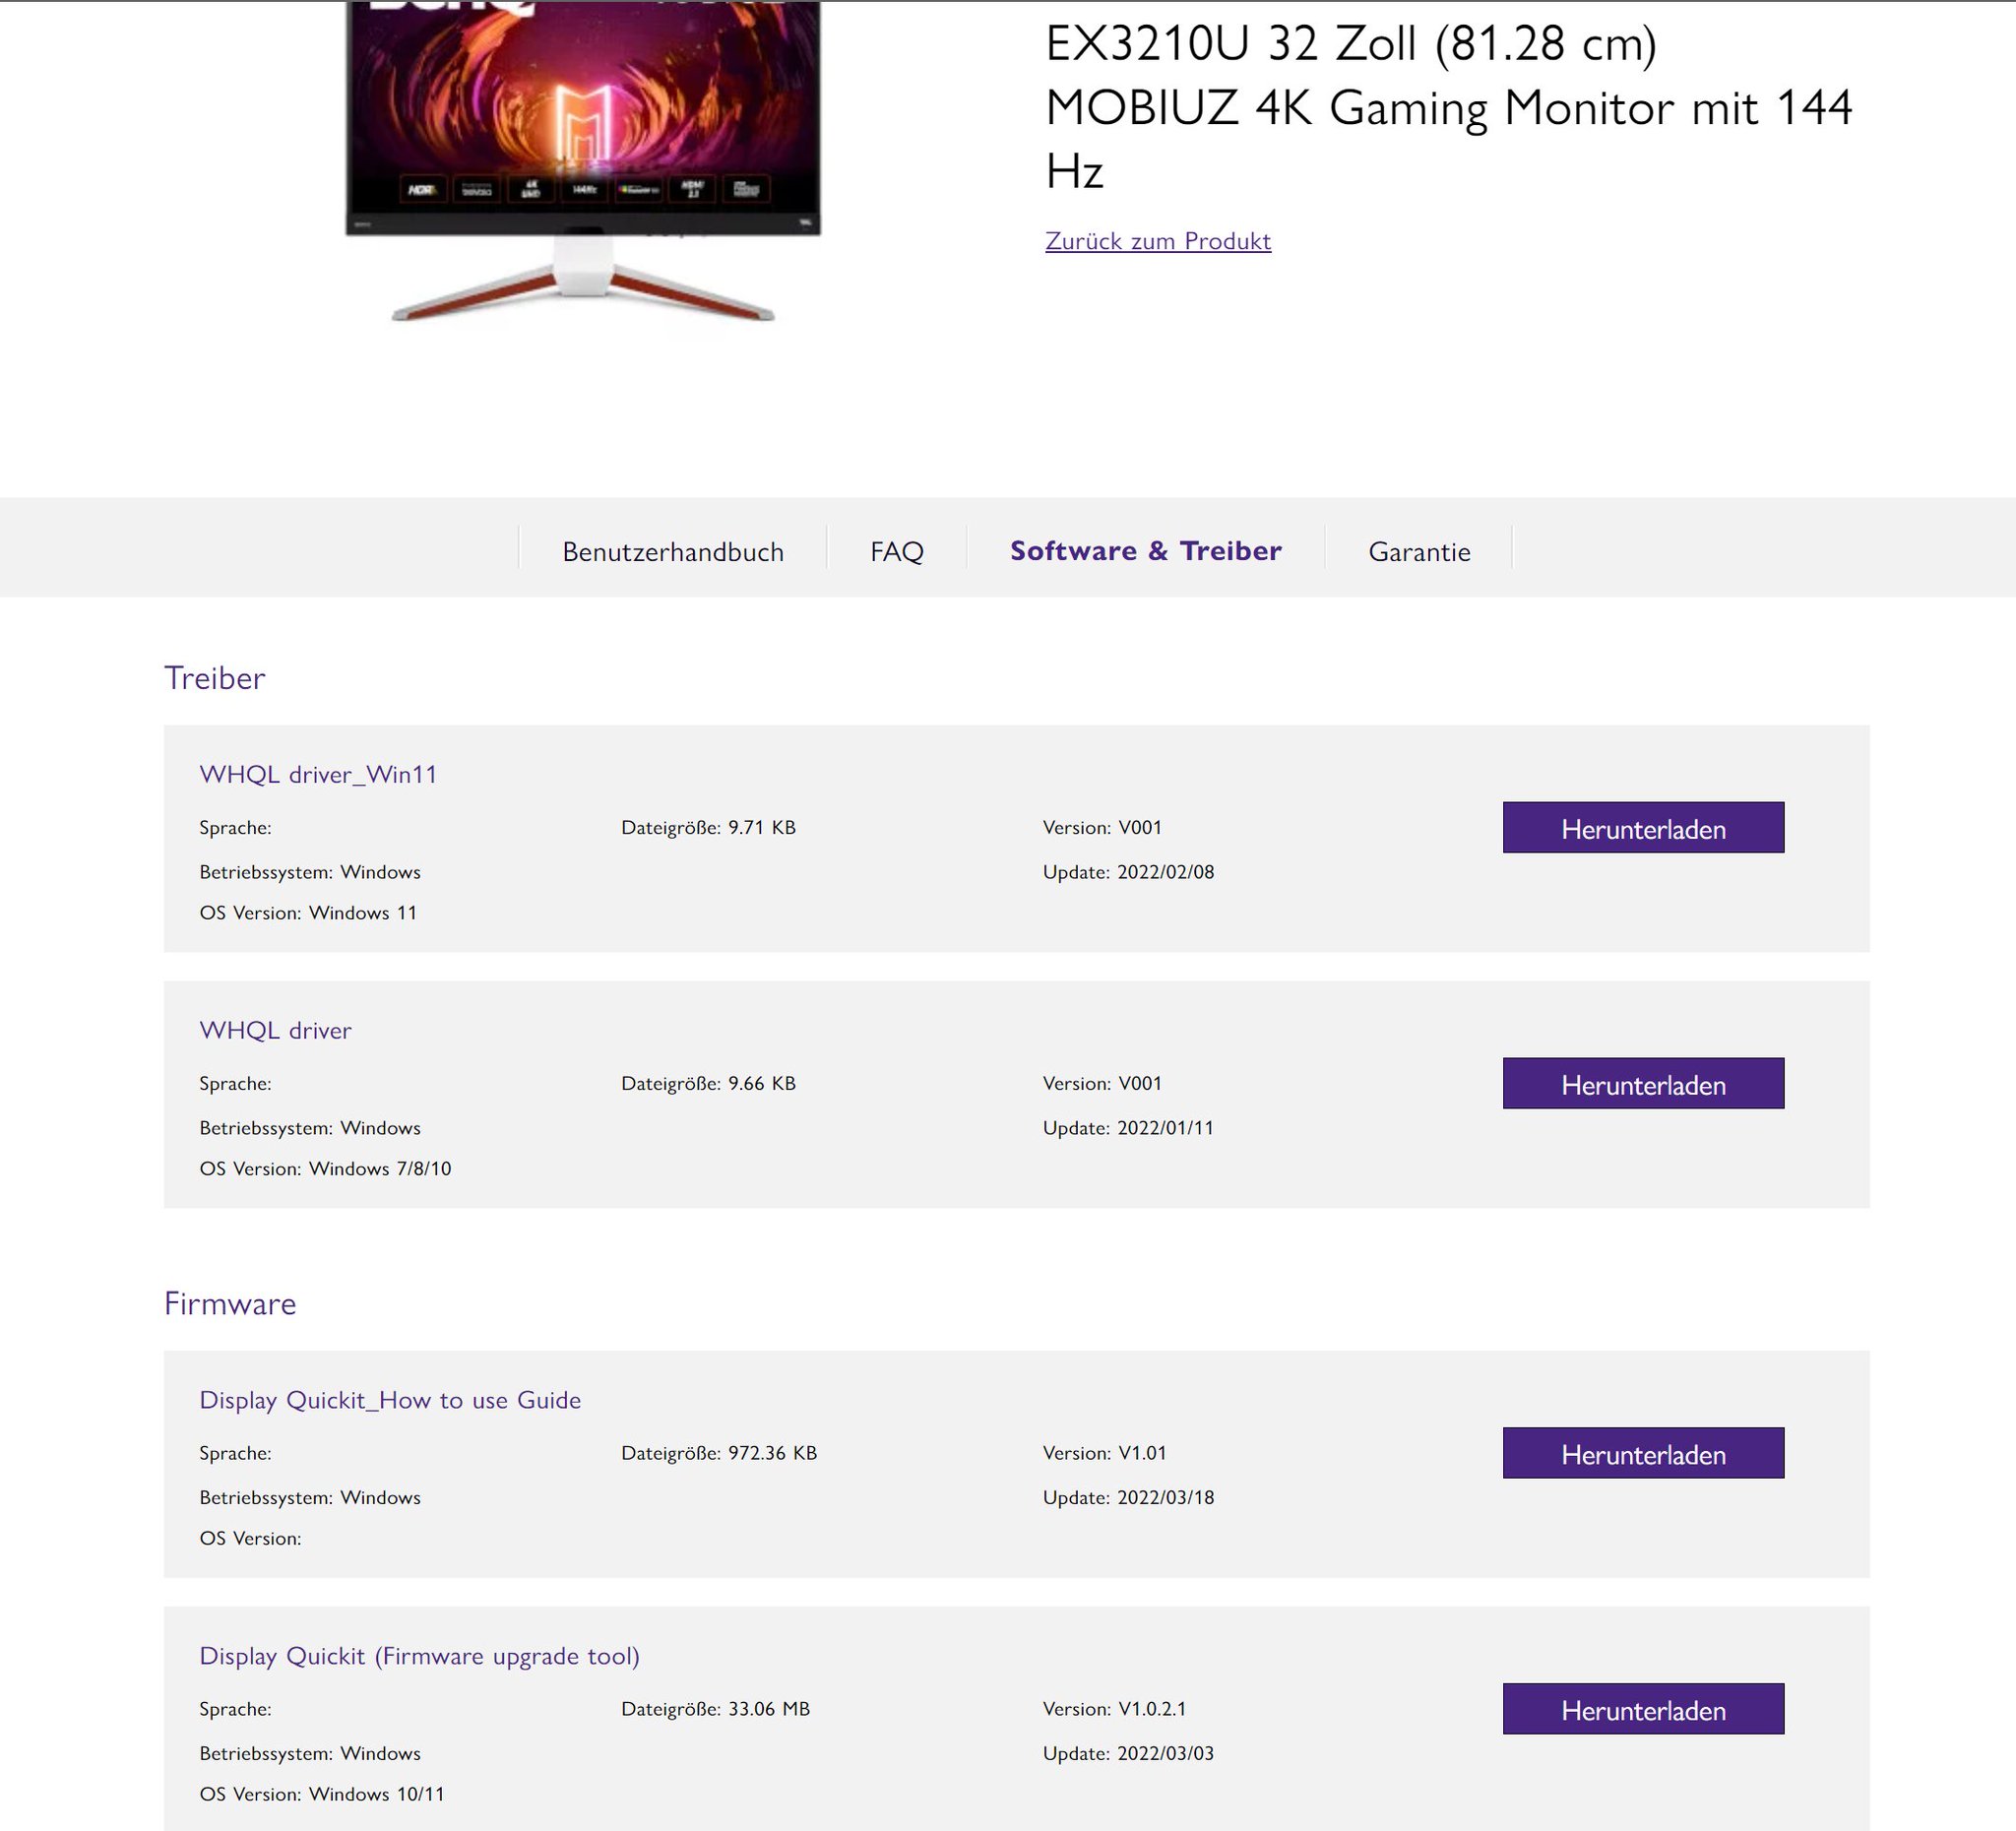This screenshot has width=2016, height=1831.
Task: Open the WHQL driver entry title
Action: pyautogui.click(x=276, y=1029)
